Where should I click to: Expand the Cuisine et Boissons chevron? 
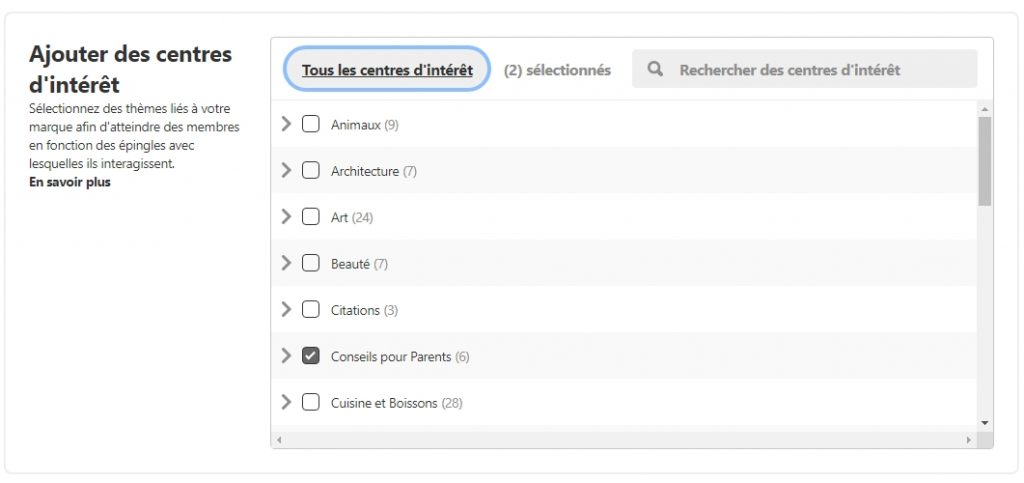click(287, 402)
